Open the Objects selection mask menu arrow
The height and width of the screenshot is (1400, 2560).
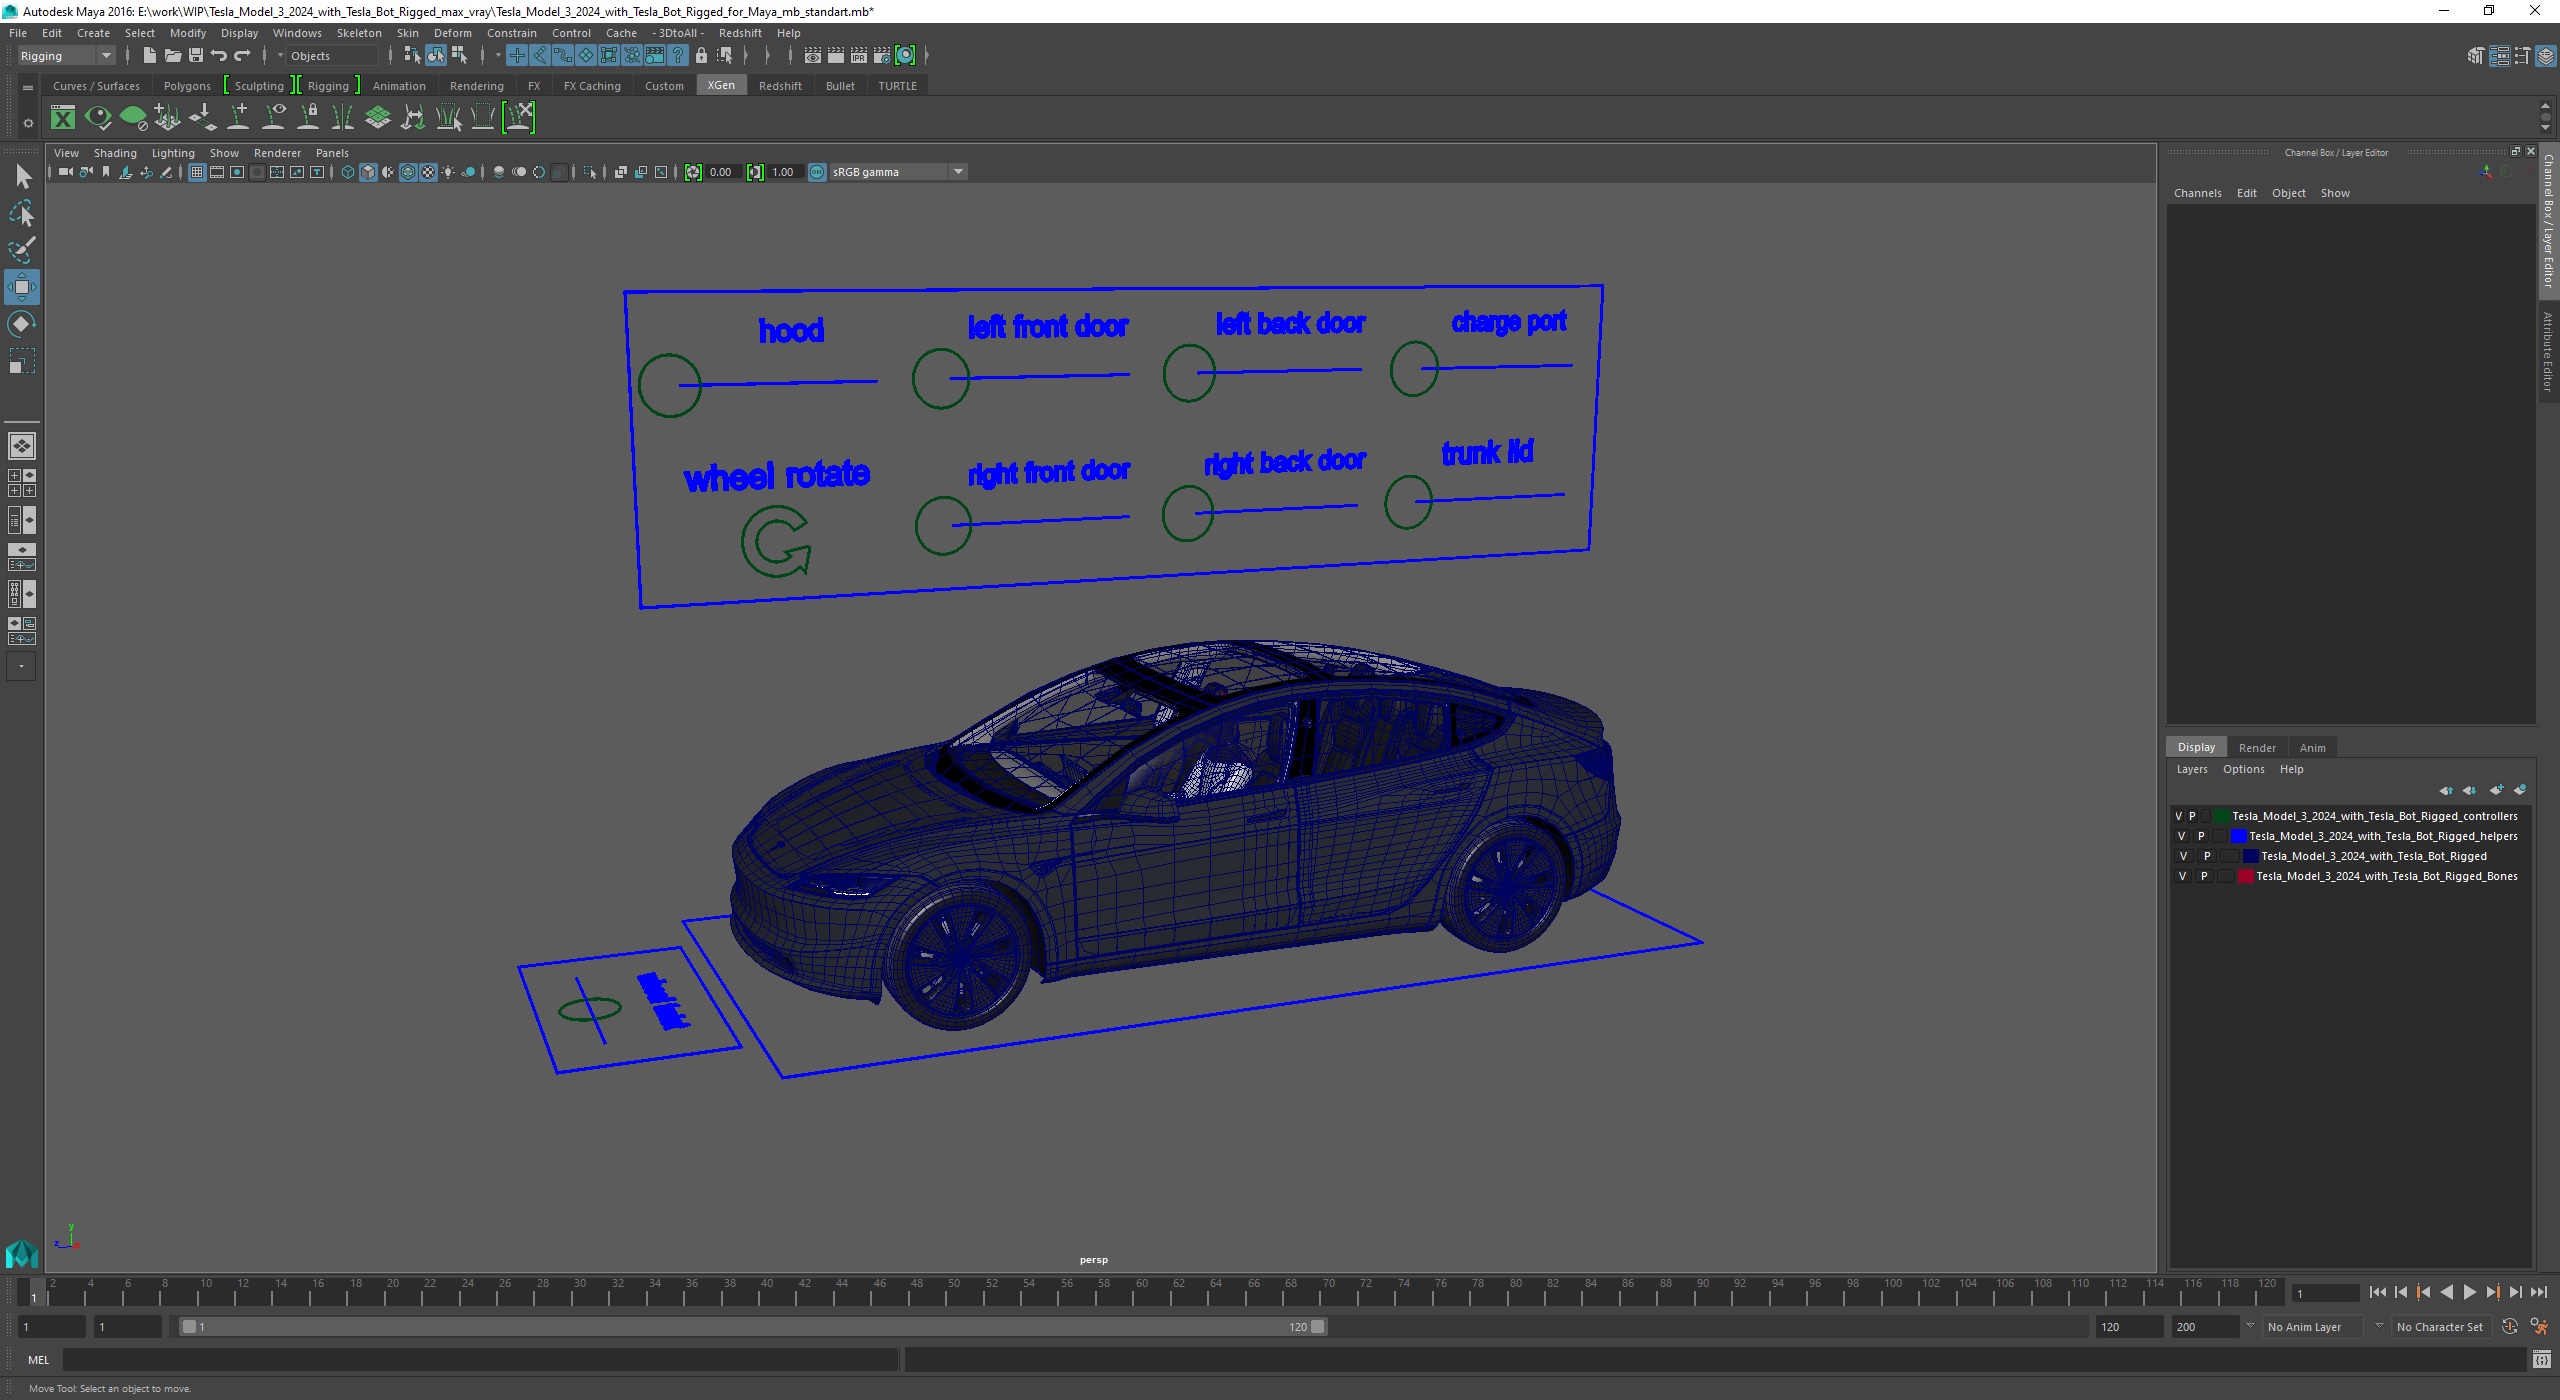[281, 56]
